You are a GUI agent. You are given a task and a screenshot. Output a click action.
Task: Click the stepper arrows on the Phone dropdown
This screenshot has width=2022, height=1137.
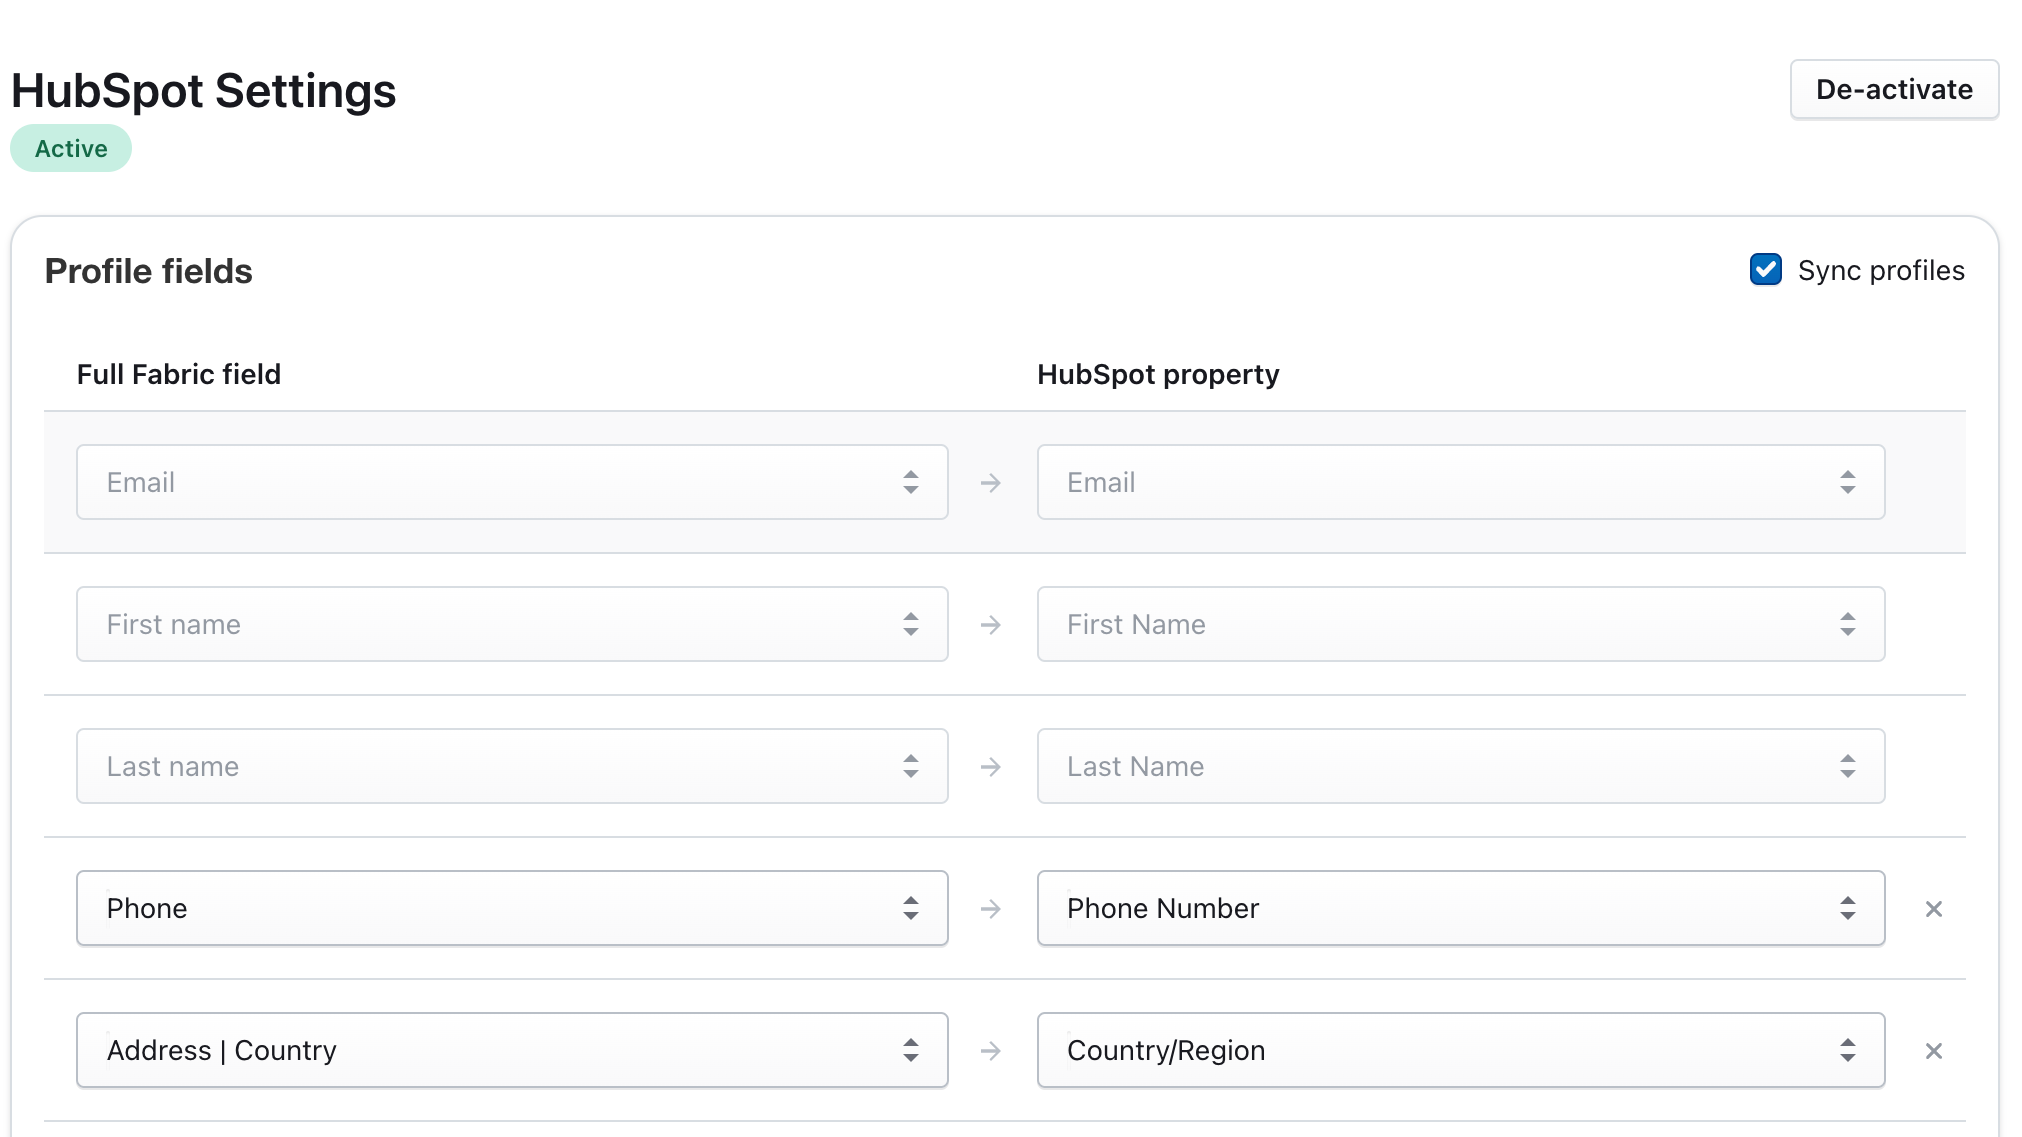coord(911,908)
